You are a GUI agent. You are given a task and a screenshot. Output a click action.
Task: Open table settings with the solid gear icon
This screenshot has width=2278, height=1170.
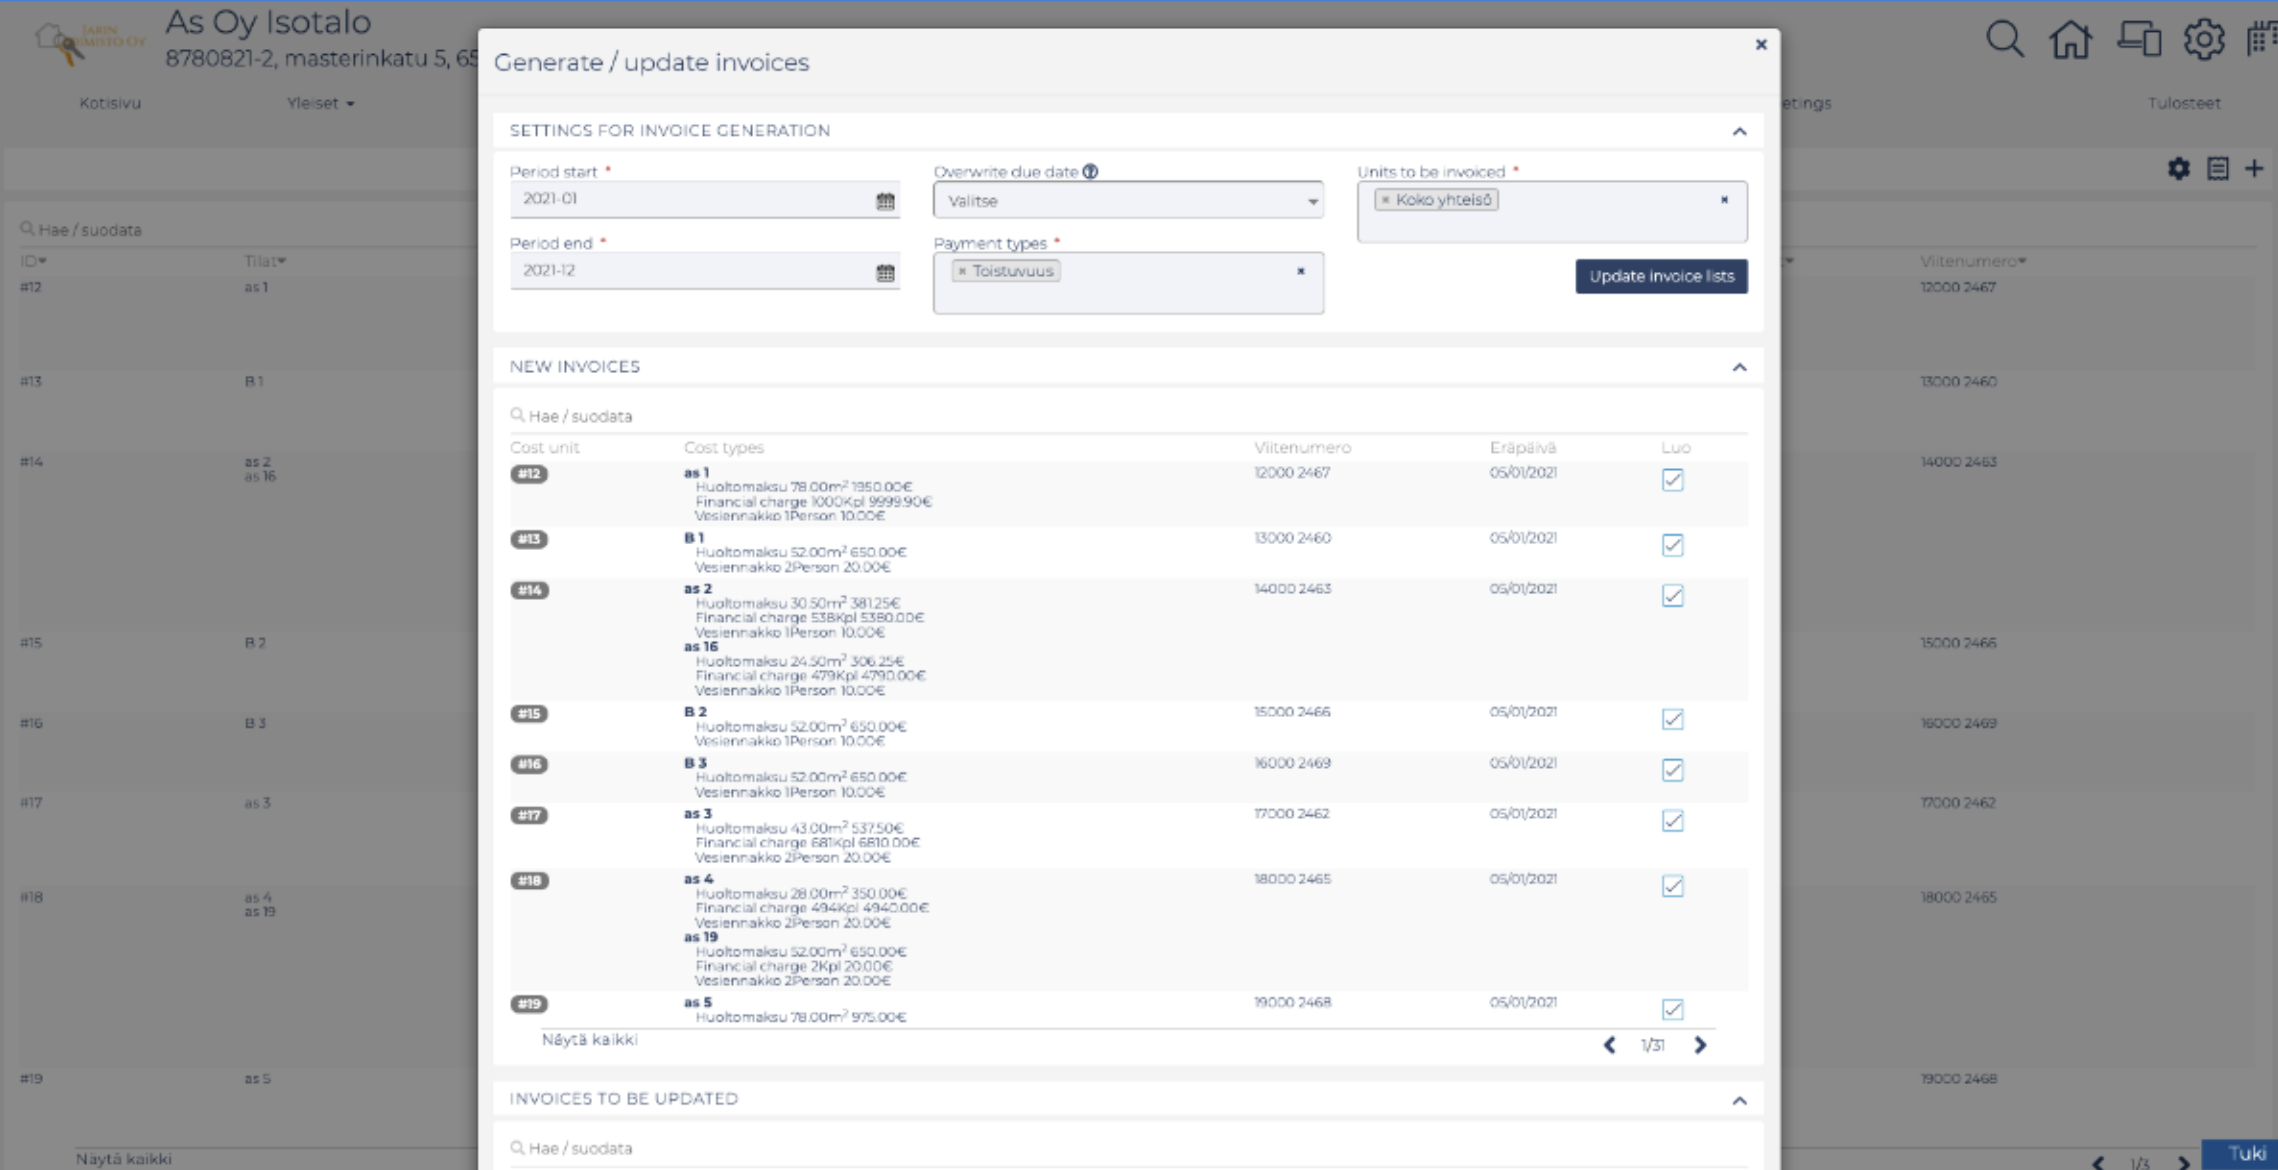tap(2178, 169)
